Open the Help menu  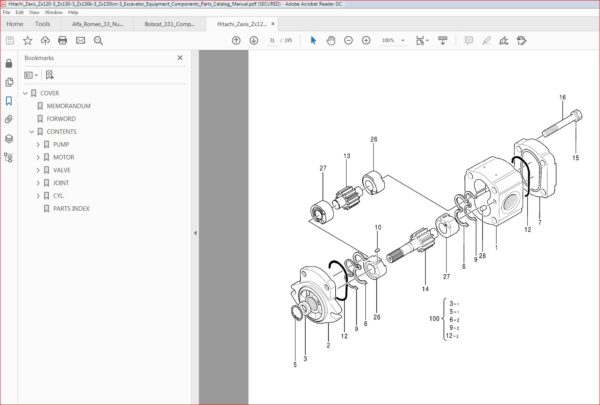point(73,12)
